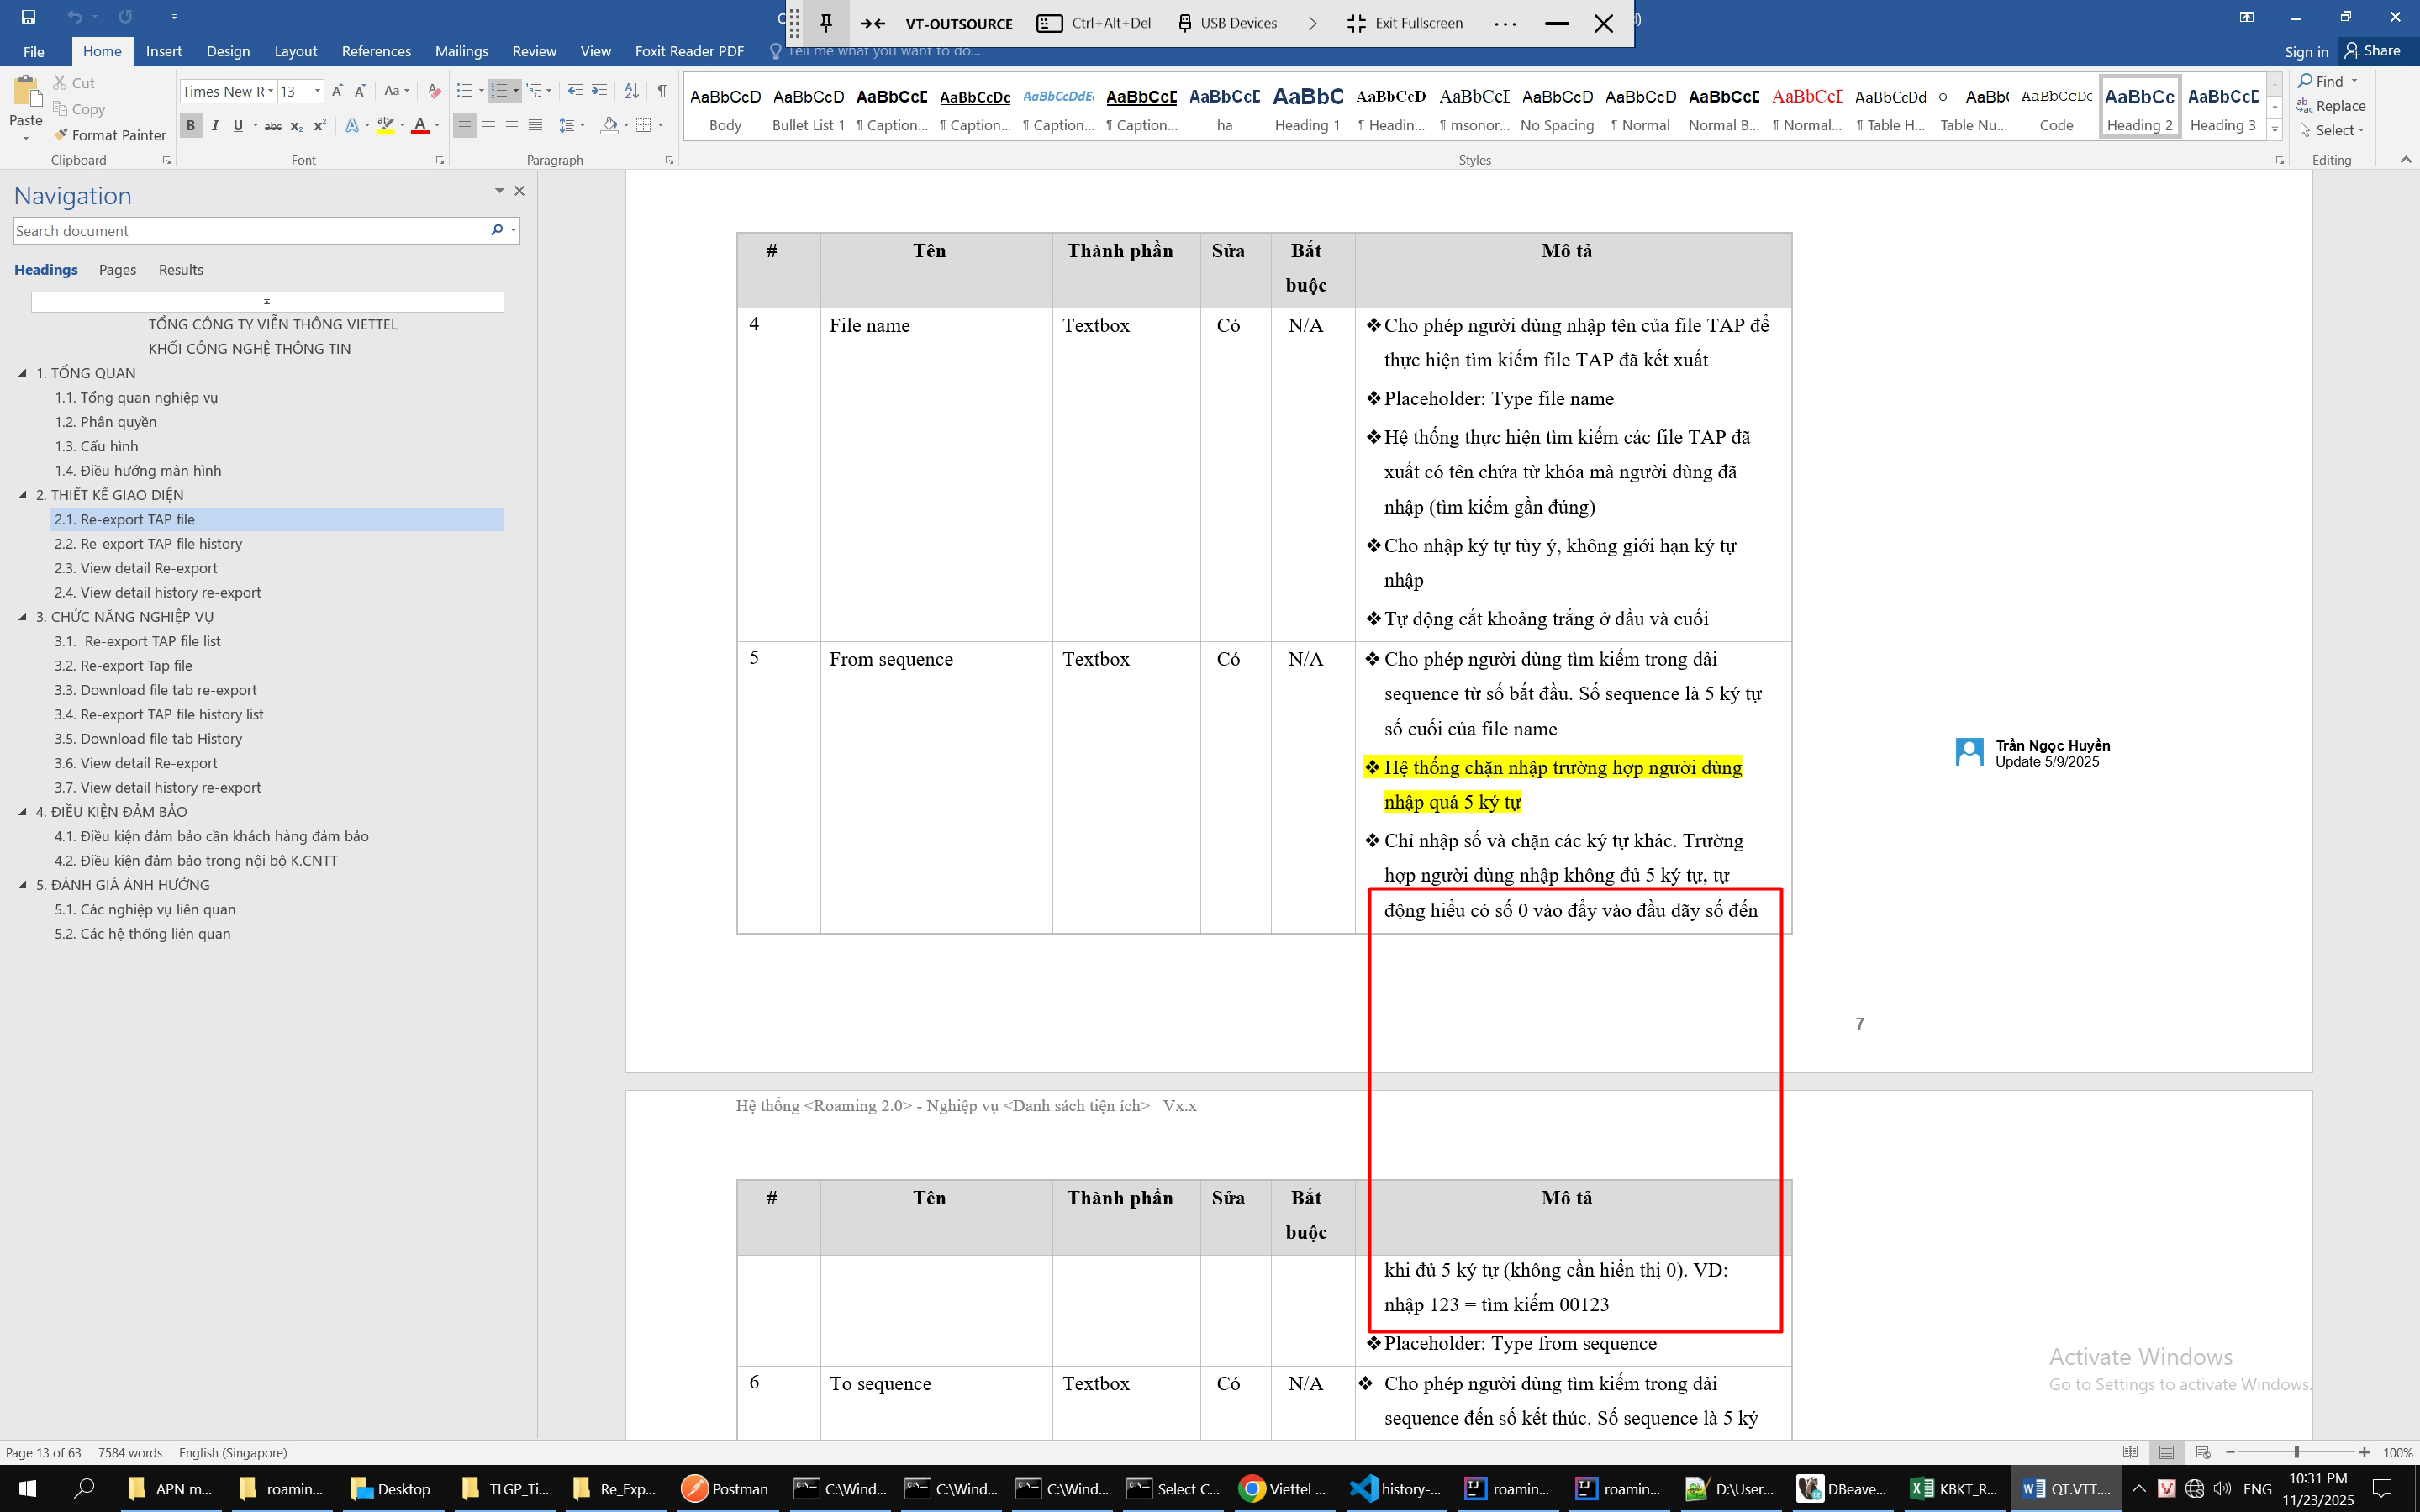Toggle Bold formatting button
The image size is (2420, 1512).
190,125
